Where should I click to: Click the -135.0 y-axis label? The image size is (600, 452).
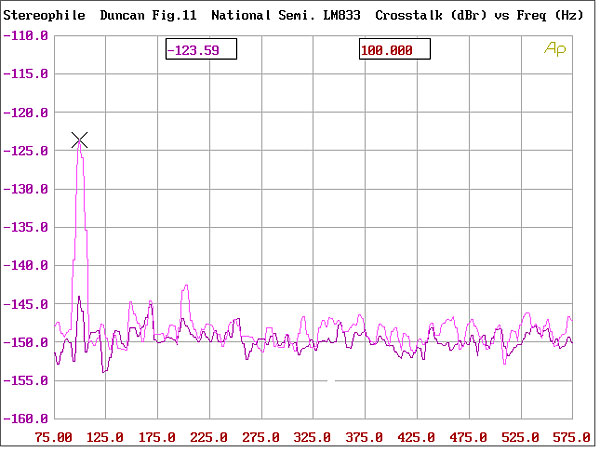[x=26, y=227]
